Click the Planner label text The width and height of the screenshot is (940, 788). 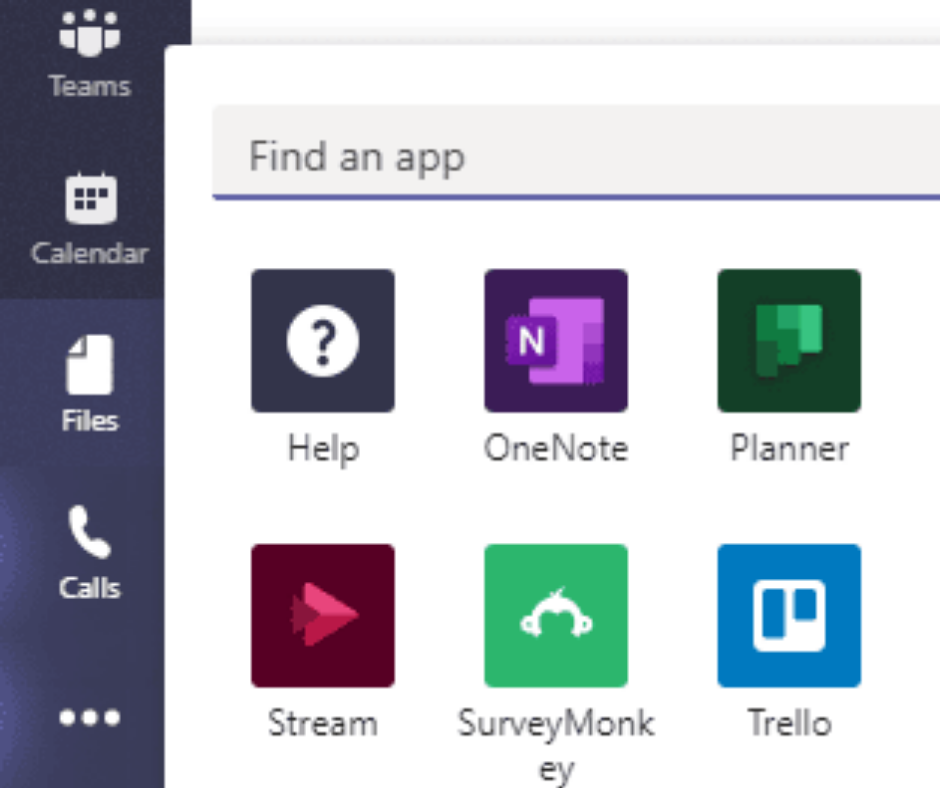pyautogui.click(x=790, y=448)
